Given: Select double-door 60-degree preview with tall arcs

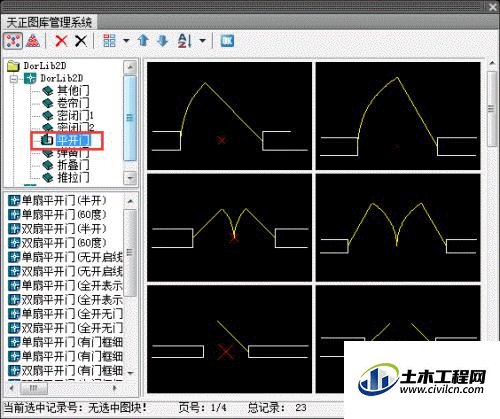Looking at the screenshot, I should coord(398,227).
